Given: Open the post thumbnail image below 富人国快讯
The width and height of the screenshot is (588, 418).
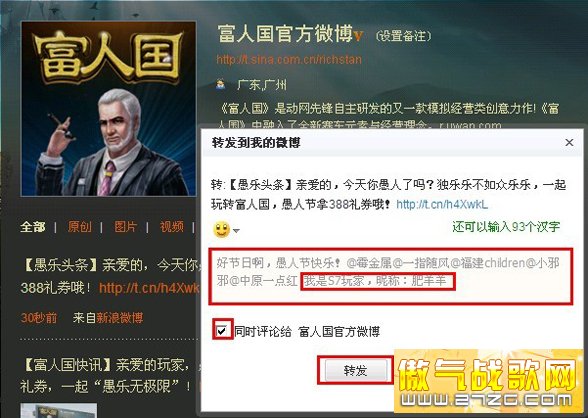Looking at the screenshot, I should (x=58, y=411).
